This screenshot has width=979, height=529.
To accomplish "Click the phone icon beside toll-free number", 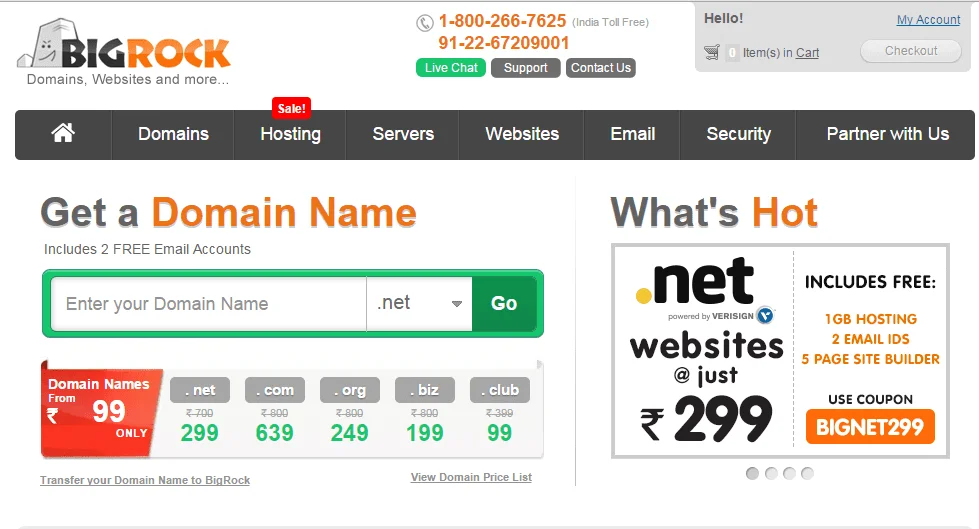I will point(425,23).
